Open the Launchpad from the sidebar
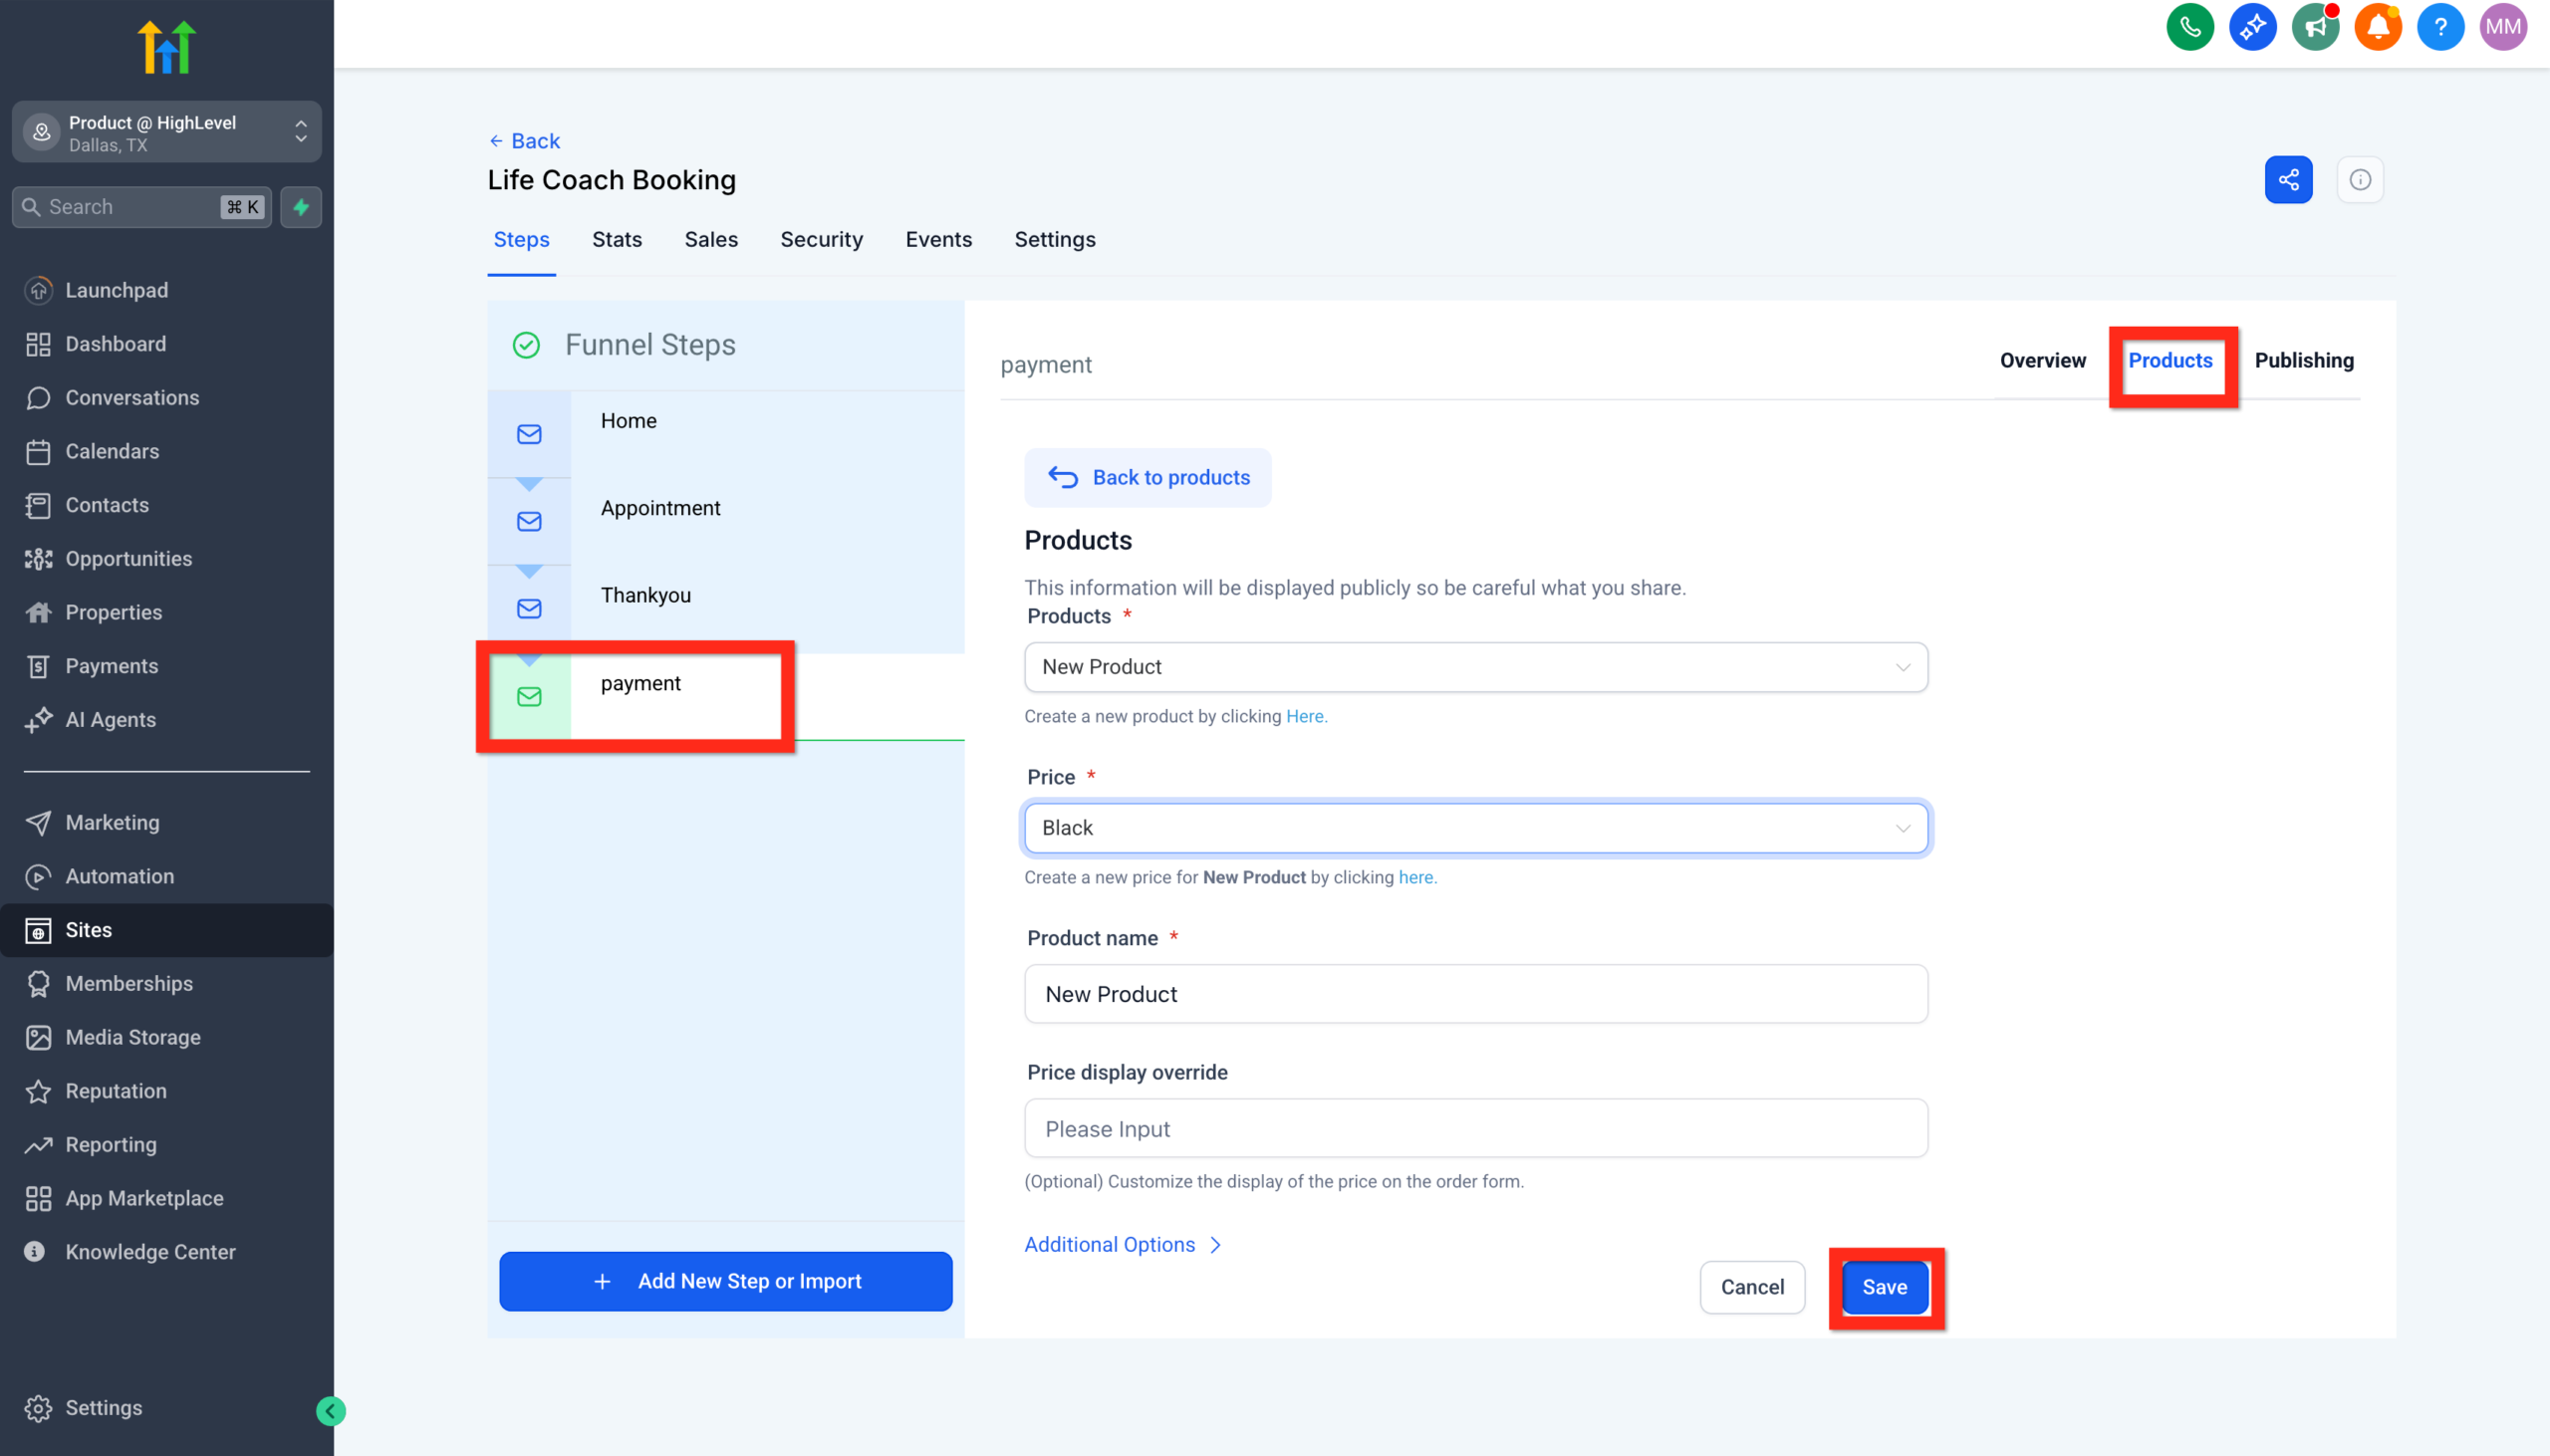Image resolution: width=2550 pixels, height=1456 pixels. coord(117,290)
